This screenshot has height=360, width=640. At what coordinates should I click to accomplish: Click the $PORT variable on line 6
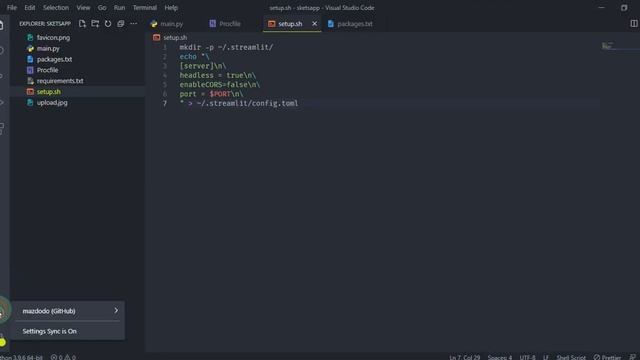220,94
